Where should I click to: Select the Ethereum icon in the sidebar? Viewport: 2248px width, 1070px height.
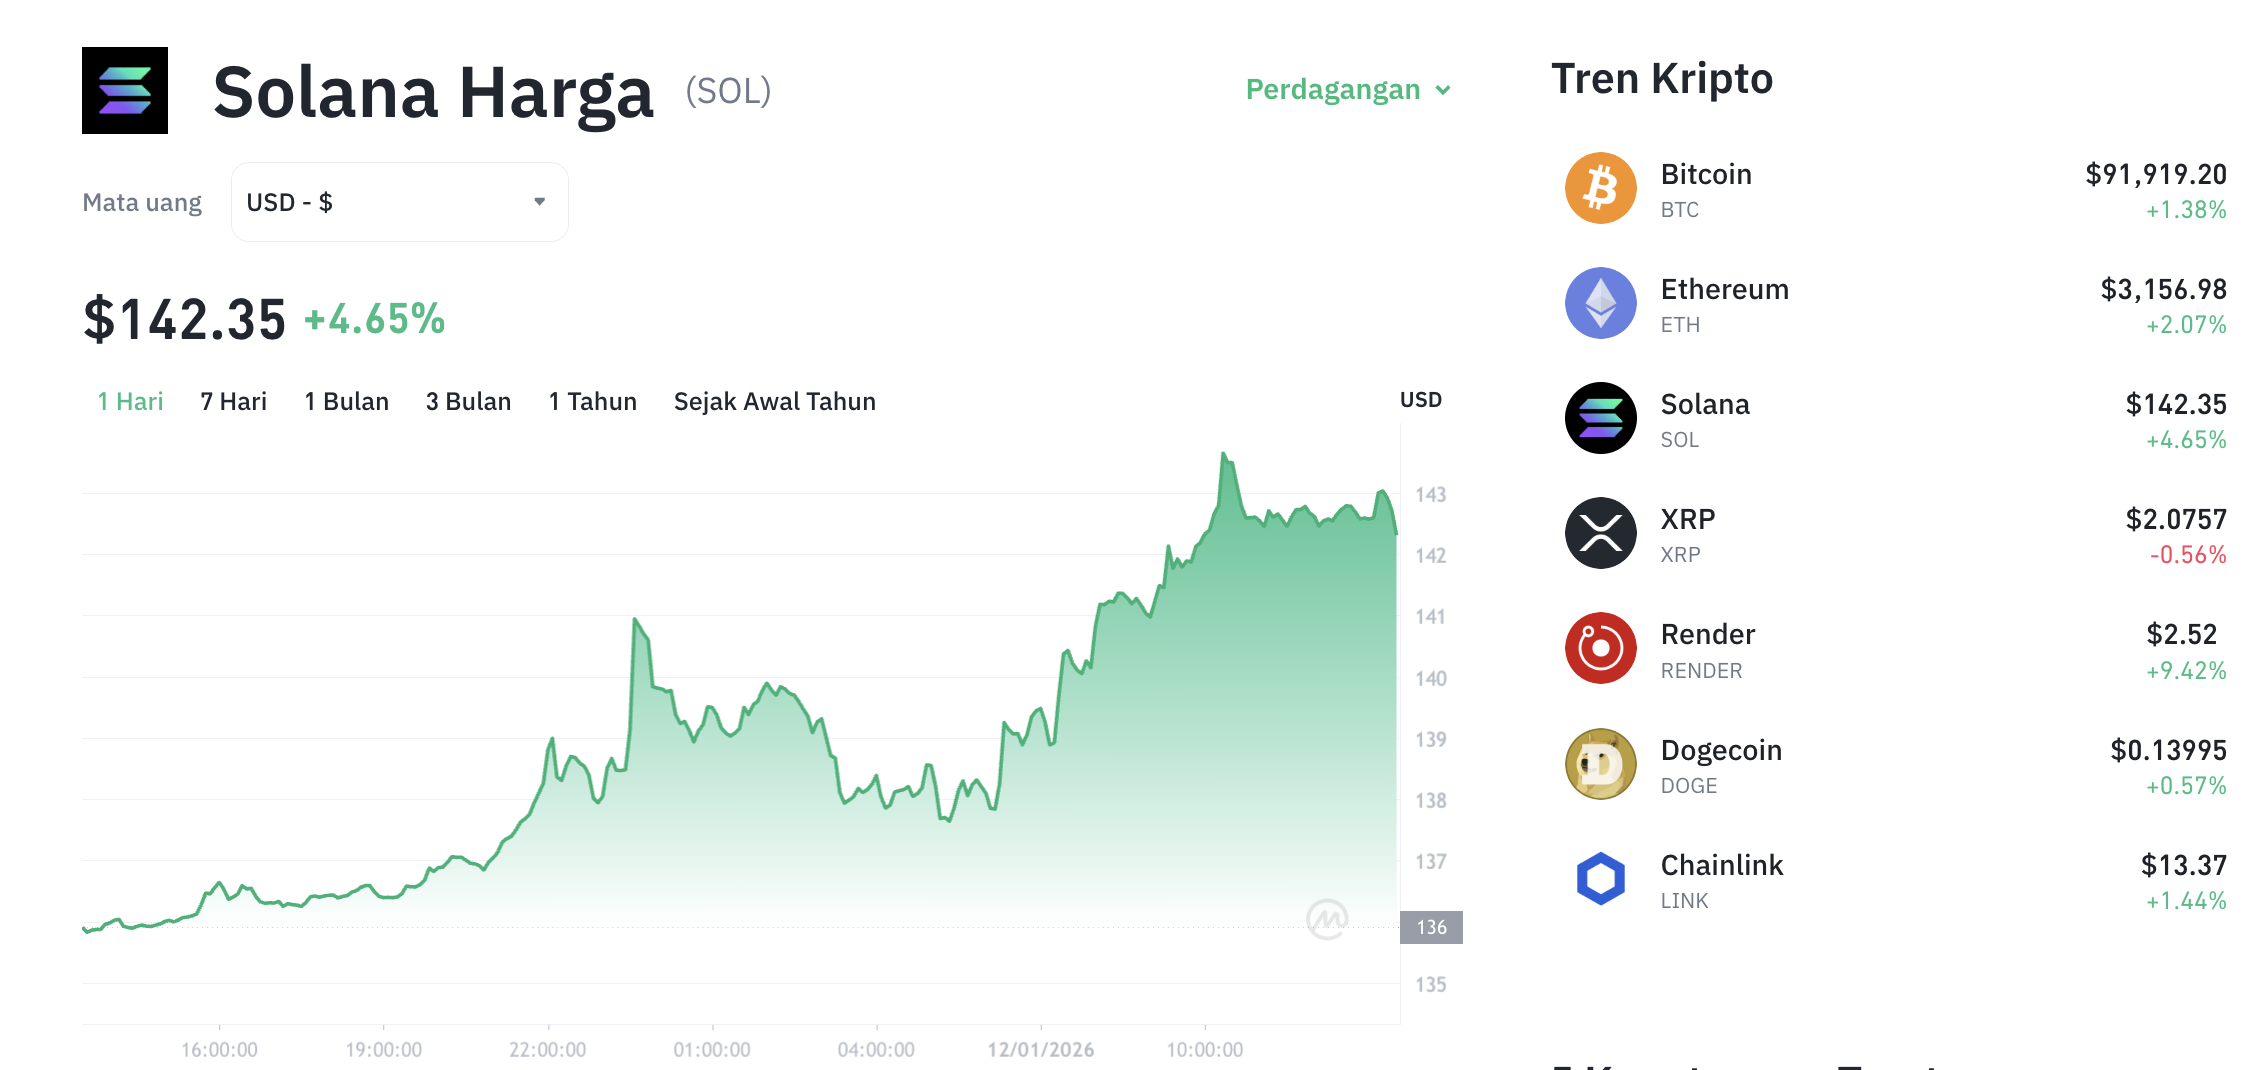click(x=1600, y=303)
